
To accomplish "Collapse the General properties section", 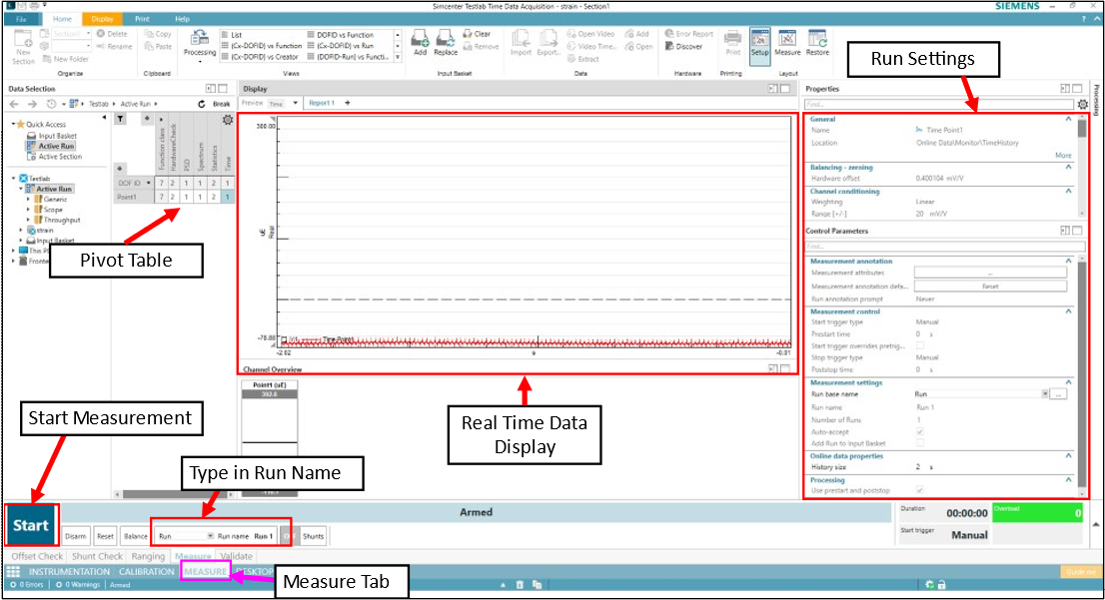I will pos(1068,119).
